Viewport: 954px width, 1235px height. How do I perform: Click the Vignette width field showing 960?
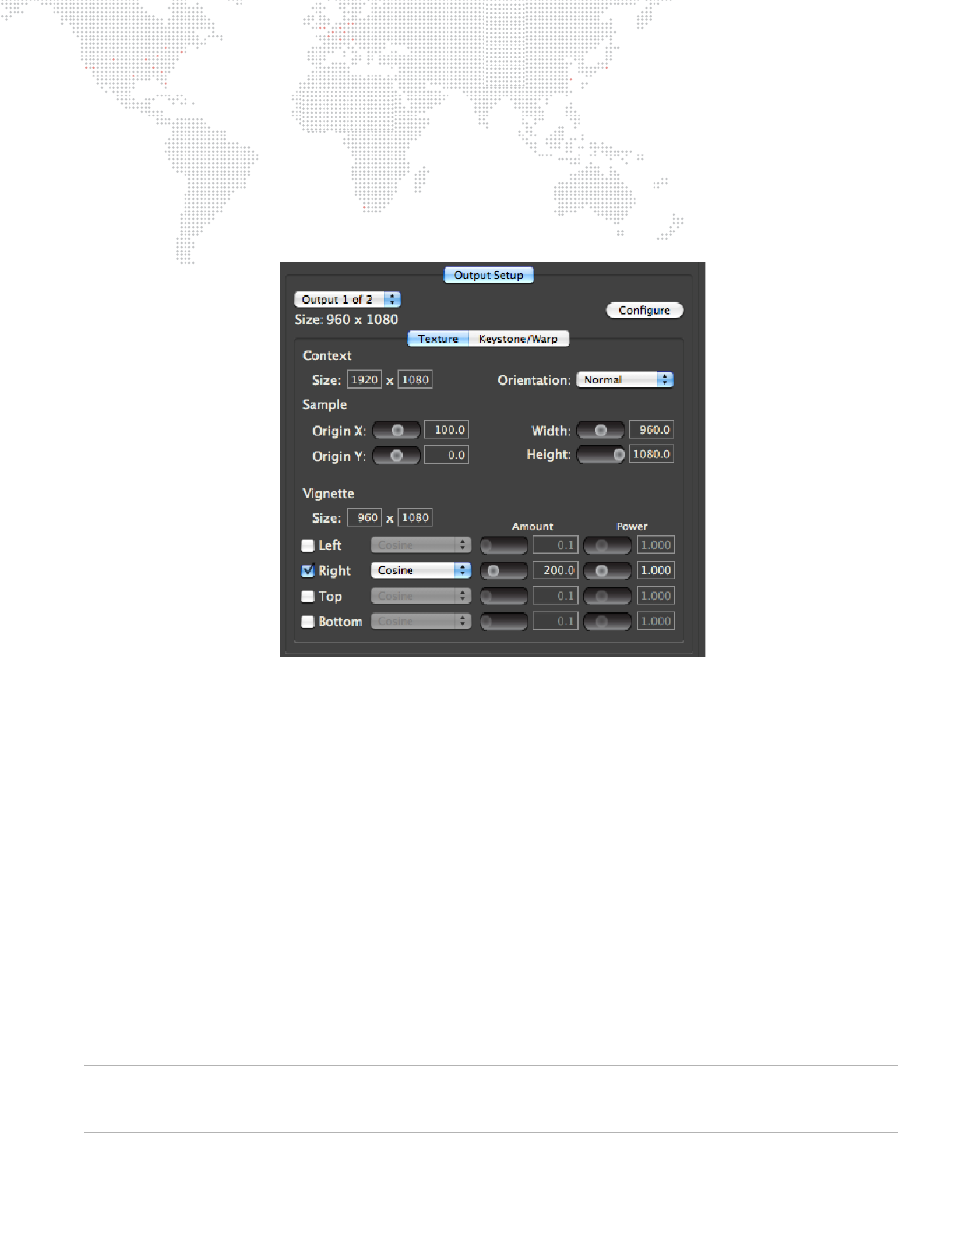364,518
